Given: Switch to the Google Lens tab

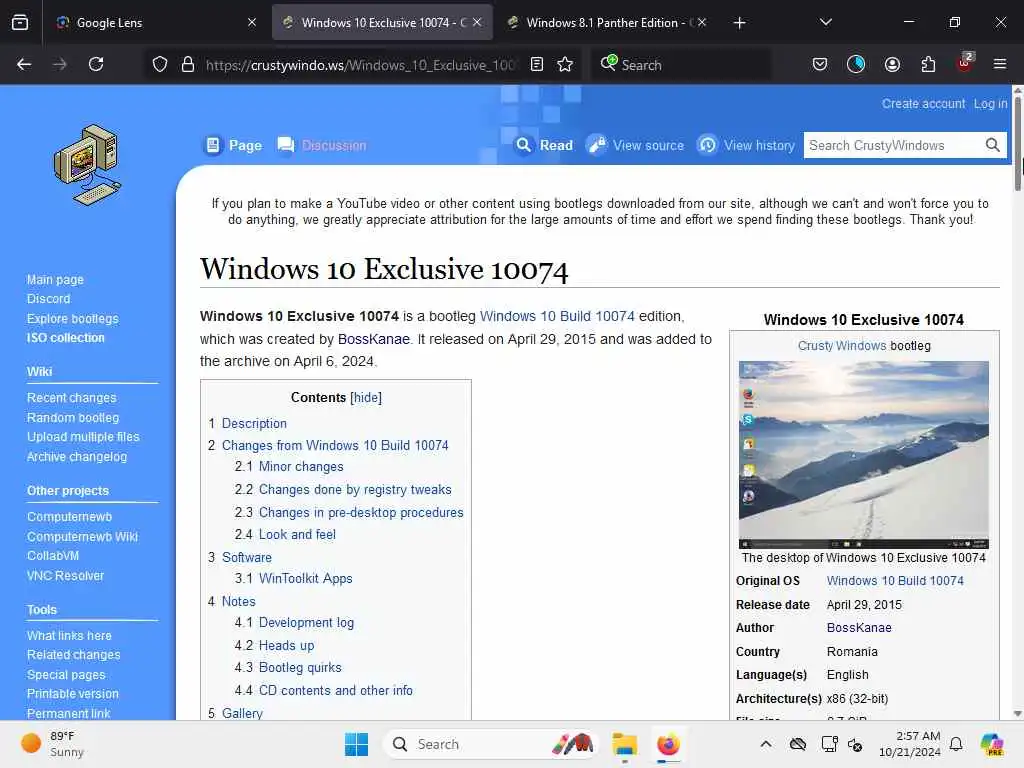Looking at the screenshot, I should coord(155,22).
